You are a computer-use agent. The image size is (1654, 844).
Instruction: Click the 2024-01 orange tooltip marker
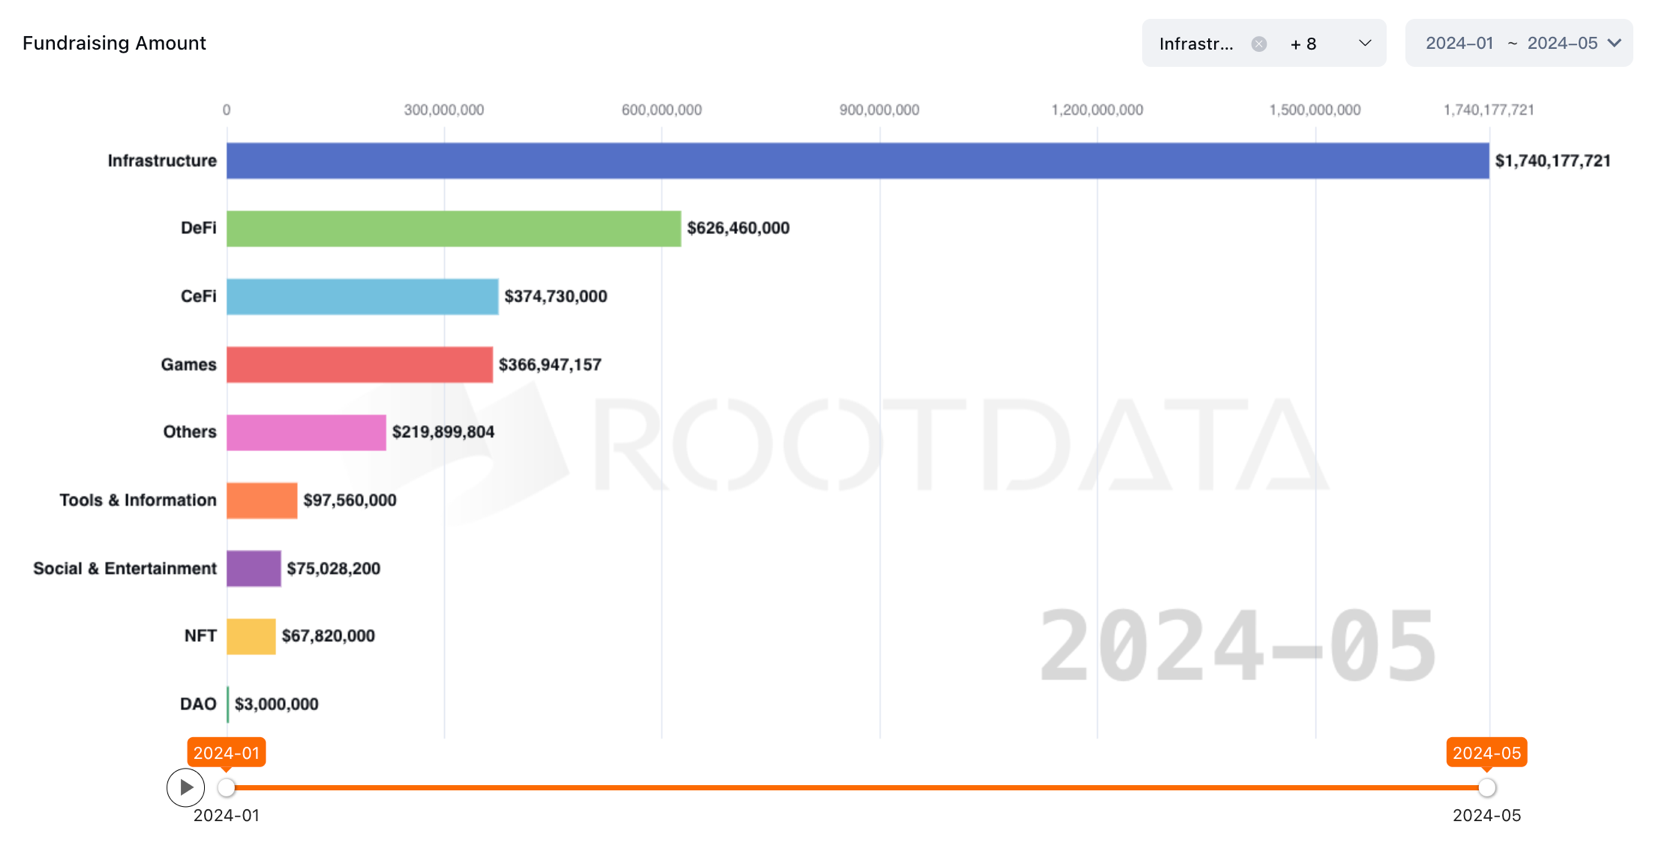point(226,753)
